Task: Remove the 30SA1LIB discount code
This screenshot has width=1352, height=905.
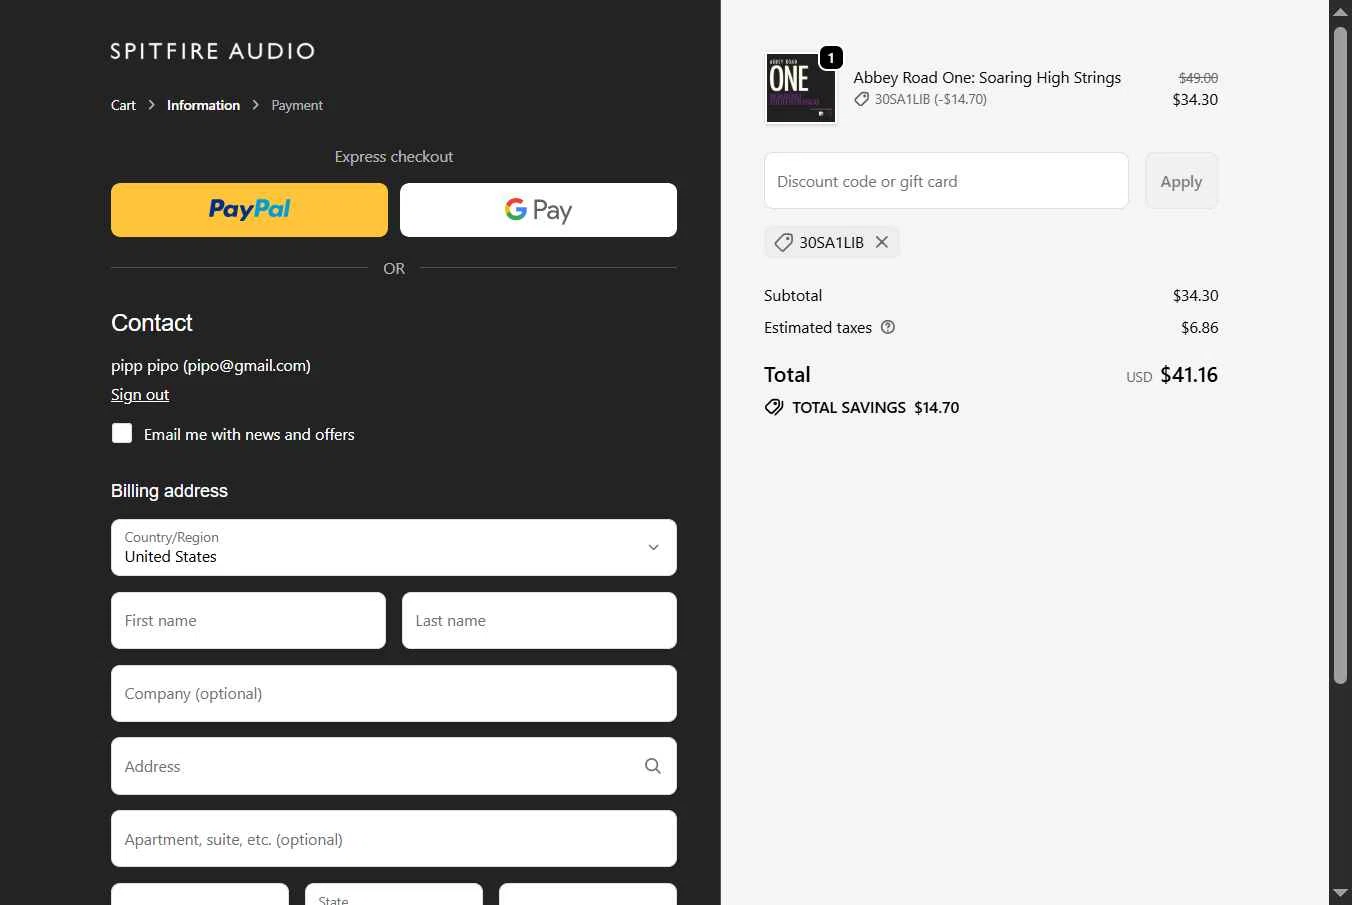Action: tap(881, 242)
